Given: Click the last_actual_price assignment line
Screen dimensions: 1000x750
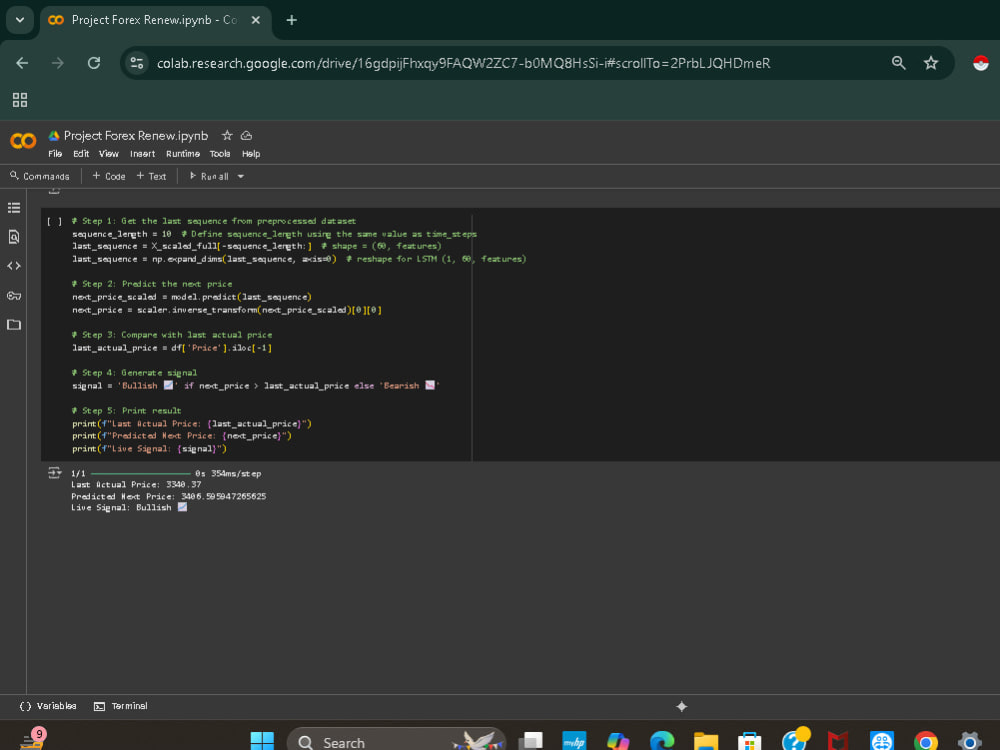Looking at the screenshot, I should pos(172,348).
